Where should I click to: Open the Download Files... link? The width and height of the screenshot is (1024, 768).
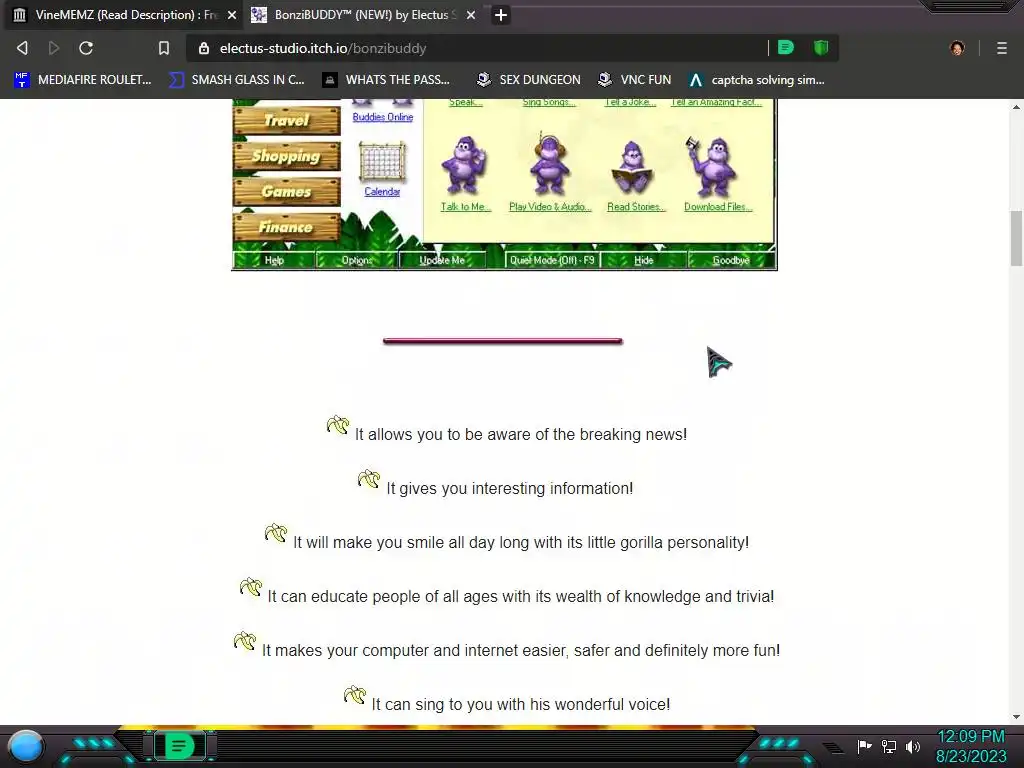click(x=718, y=207)
